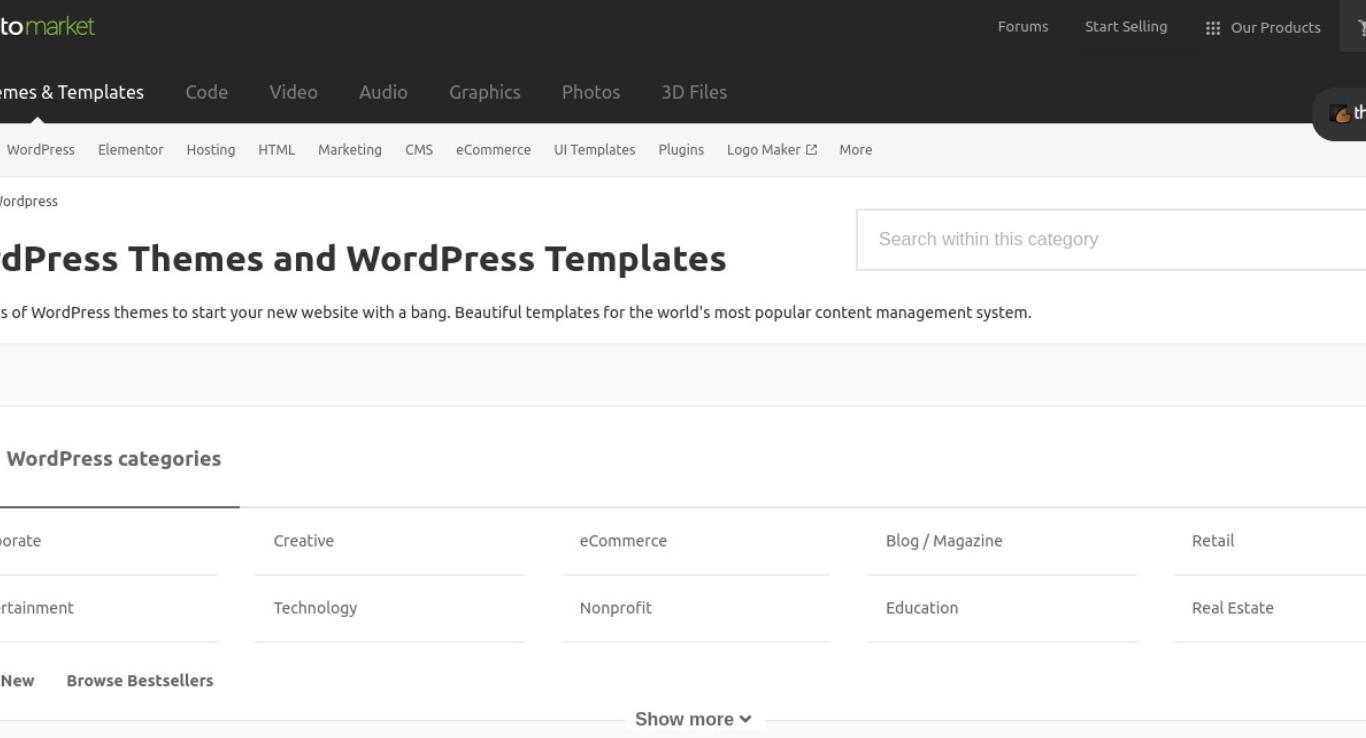The image size is (1366, 738).
Task: Open the eCommerce submenu item
Action: (493, 150)
